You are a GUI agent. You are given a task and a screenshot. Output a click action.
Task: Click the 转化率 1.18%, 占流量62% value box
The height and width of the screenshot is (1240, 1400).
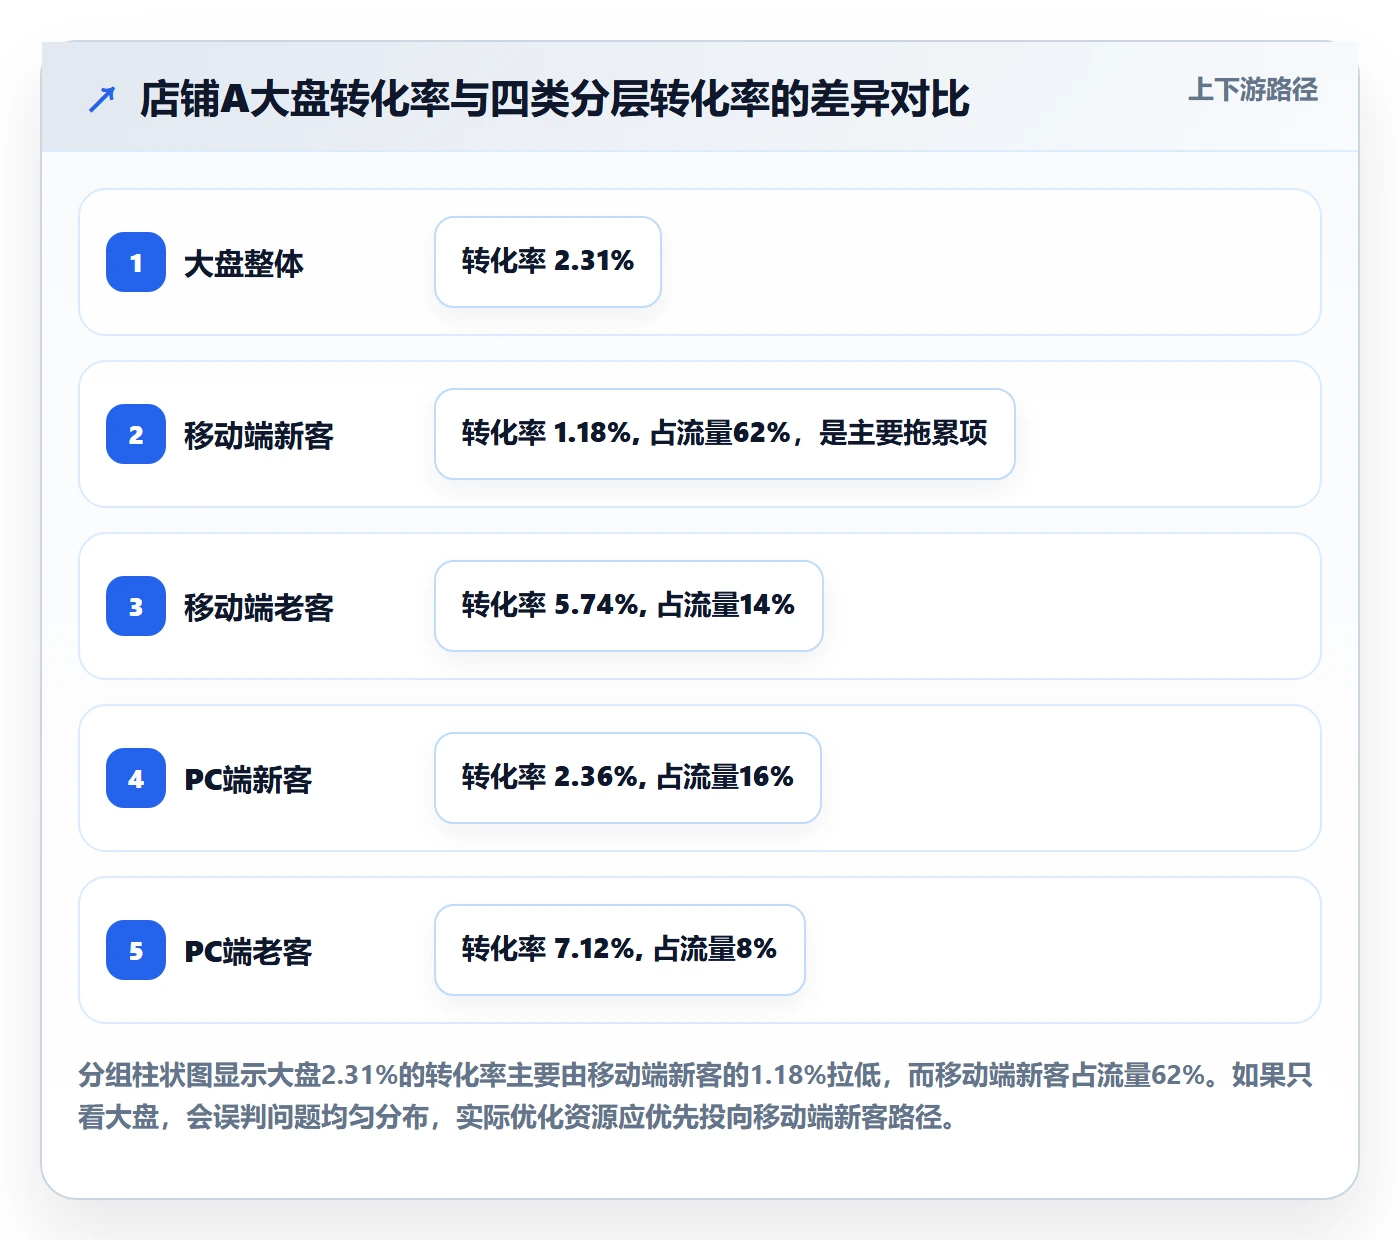(x=725, y=434)
